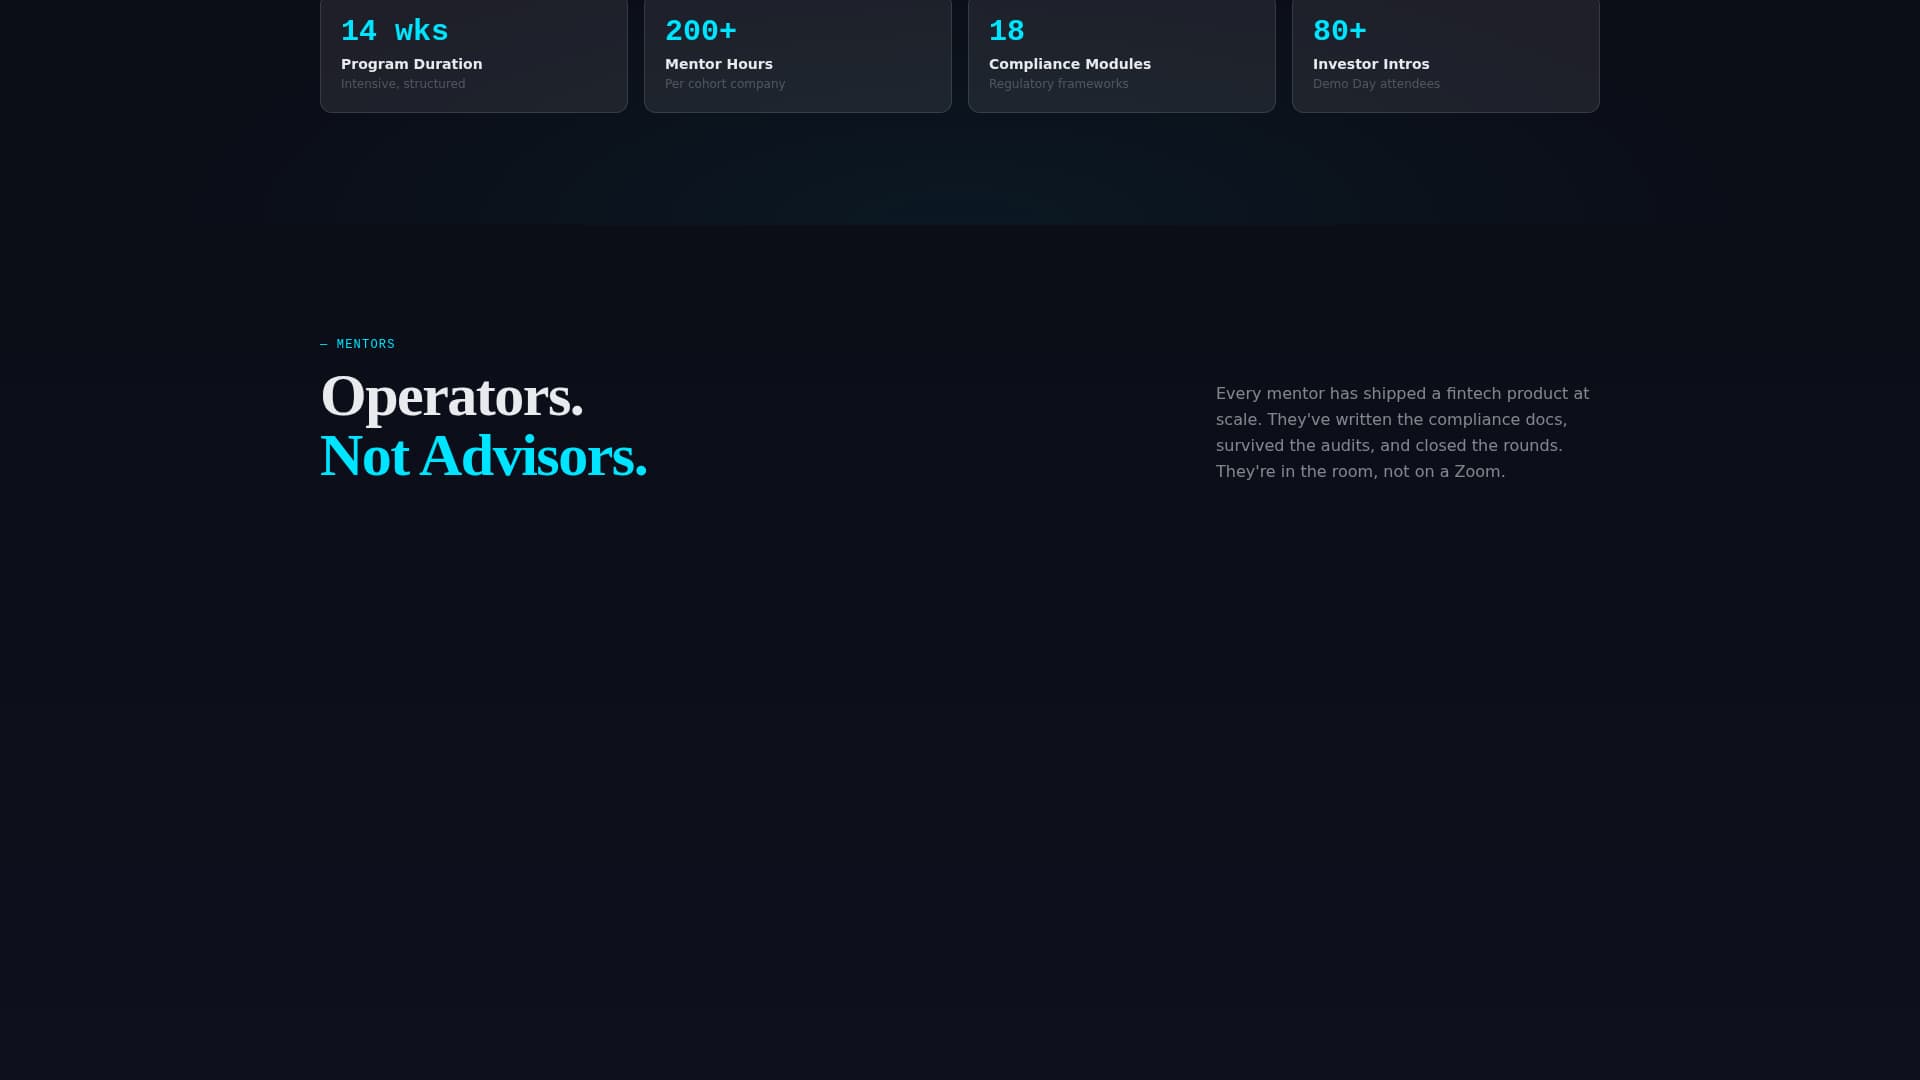This screenshot has height=1080, width=1920.
Task: Click the '80+' investor intros value
Action: 1339,32
